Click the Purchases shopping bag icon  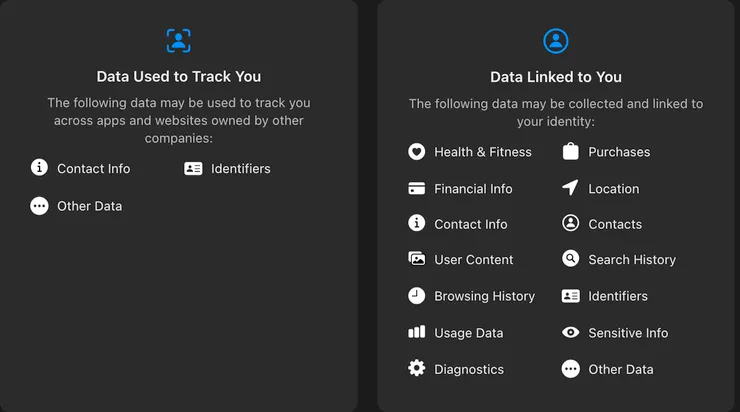[571, 152]
